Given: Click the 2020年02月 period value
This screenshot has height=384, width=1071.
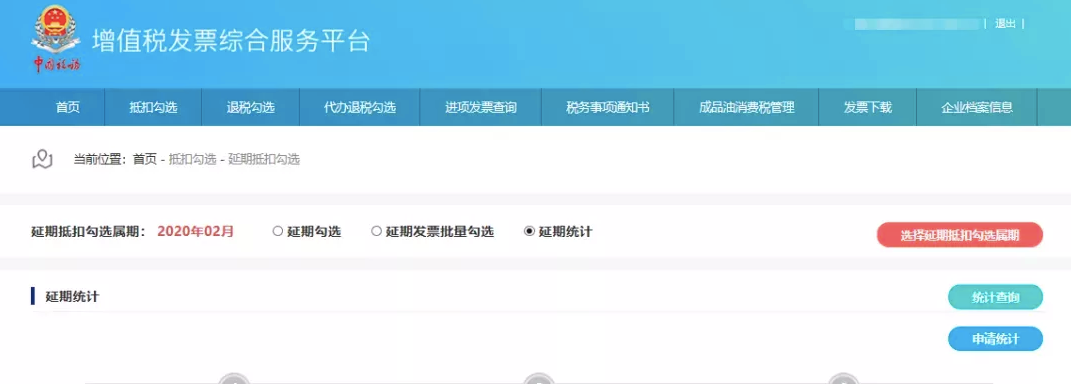Looking at the screenshot, I should 195,232.
